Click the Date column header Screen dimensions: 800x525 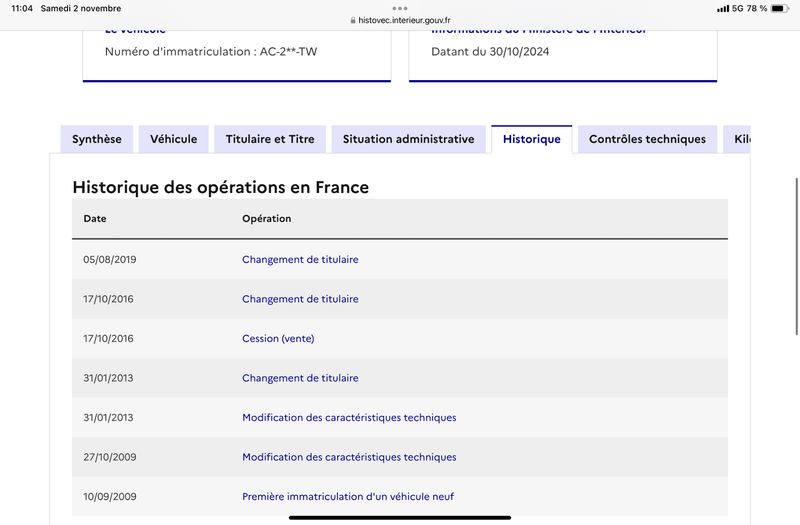(95, 218)
